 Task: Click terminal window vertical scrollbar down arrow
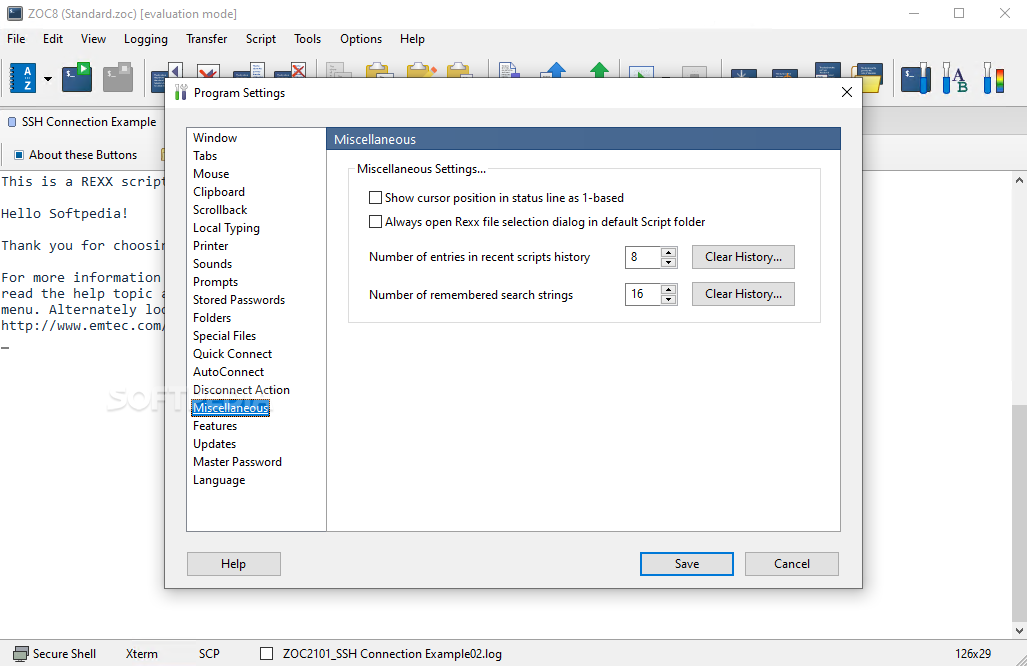click(1018, 631)
